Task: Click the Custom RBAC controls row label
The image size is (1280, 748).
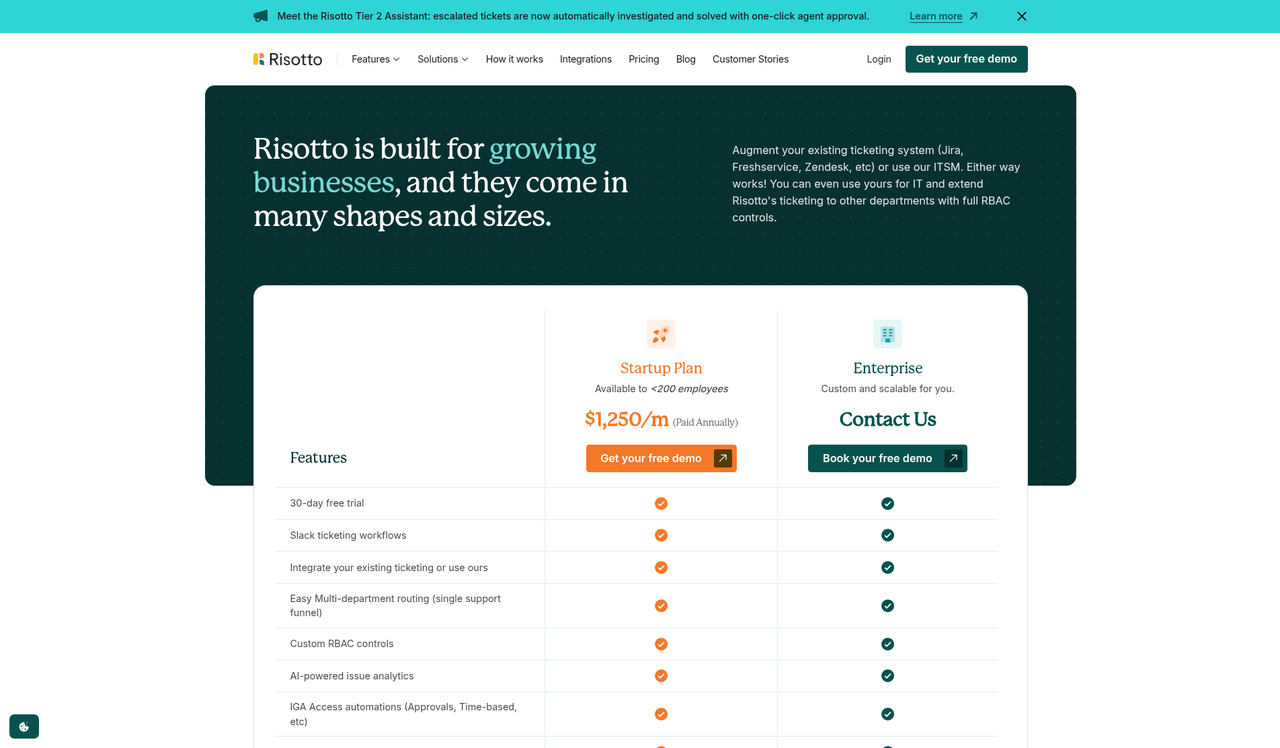Action: (342, 644)
